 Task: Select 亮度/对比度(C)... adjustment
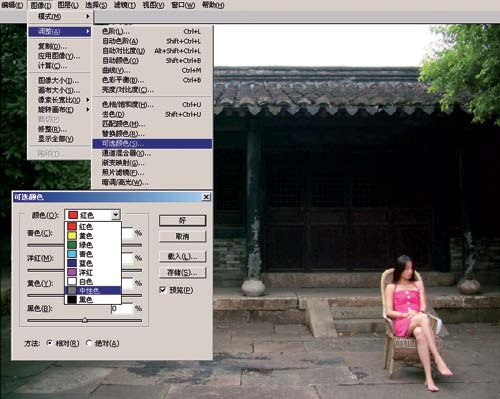[152, 90]
